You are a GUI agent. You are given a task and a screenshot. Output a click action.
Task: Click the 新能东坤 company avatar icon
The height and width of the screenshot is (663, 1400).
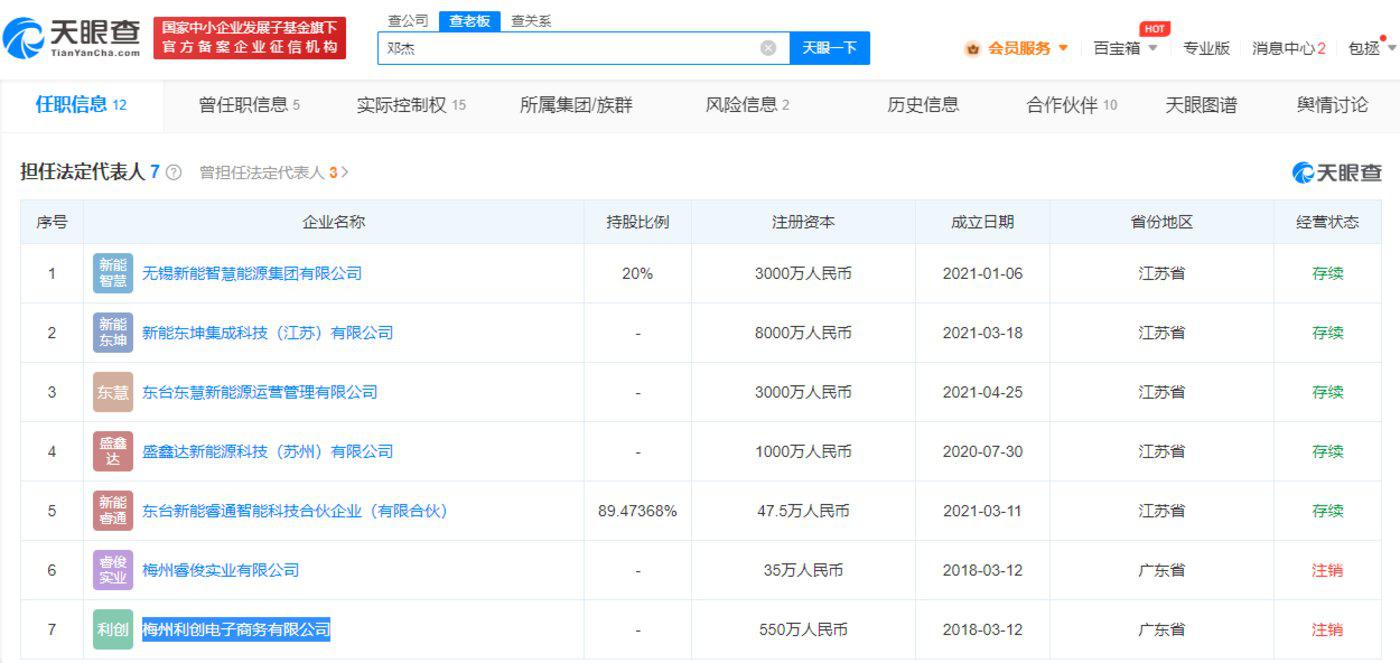click(x=112, y=332)
